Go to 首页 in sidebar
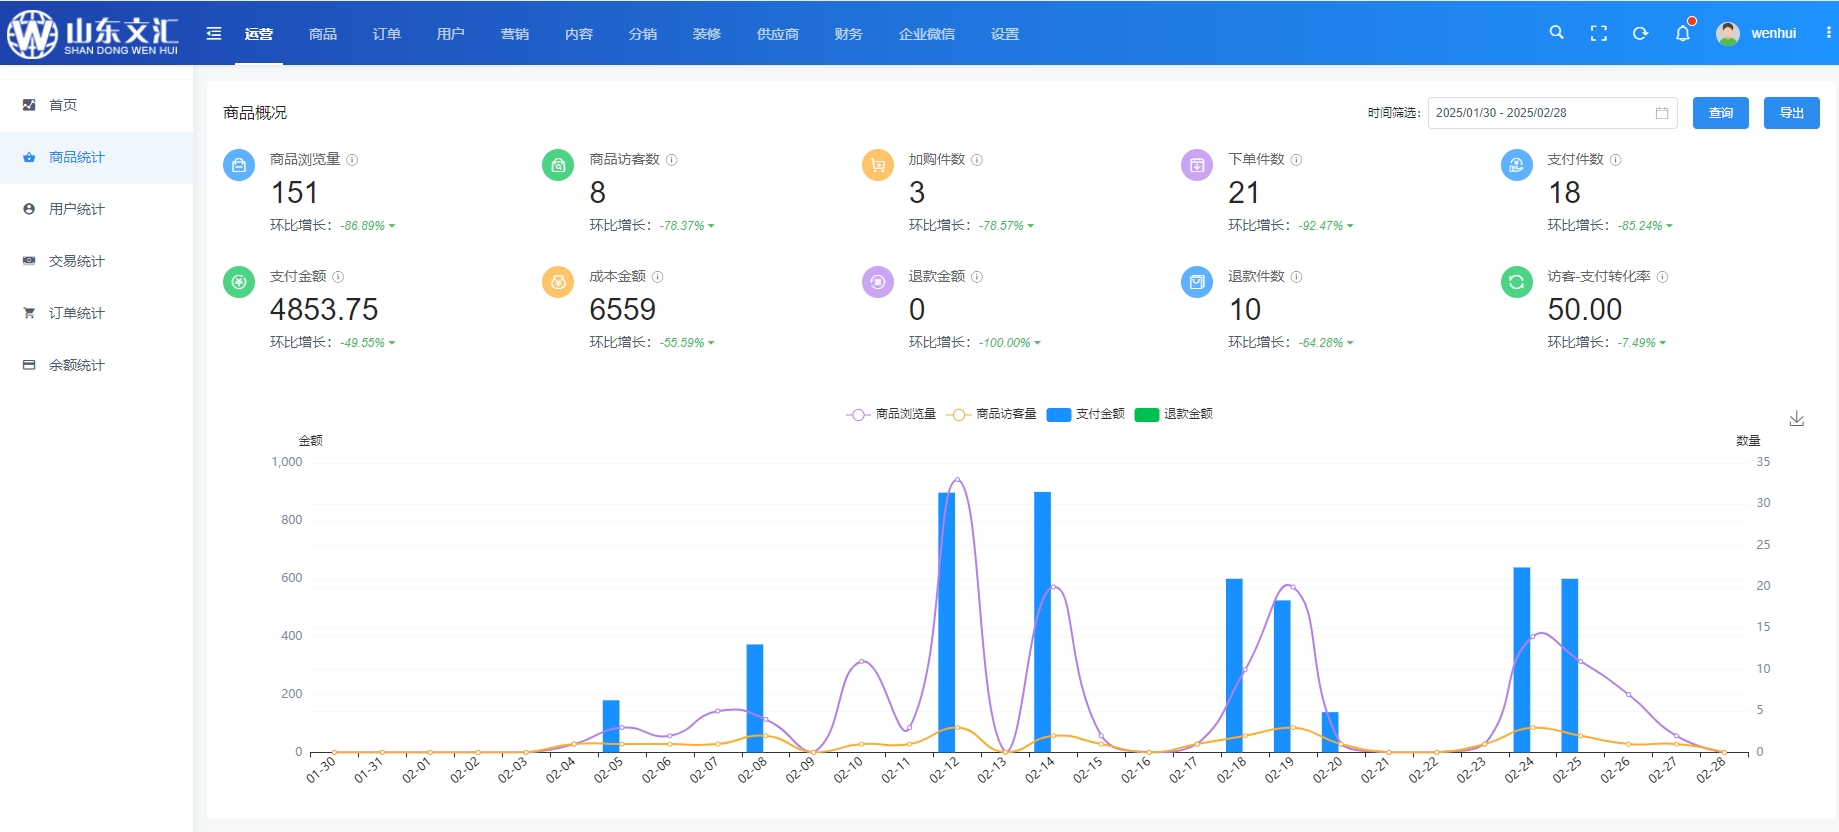Image resolution: width=1839 pixels, height=832 pixels. pos(96,105)
